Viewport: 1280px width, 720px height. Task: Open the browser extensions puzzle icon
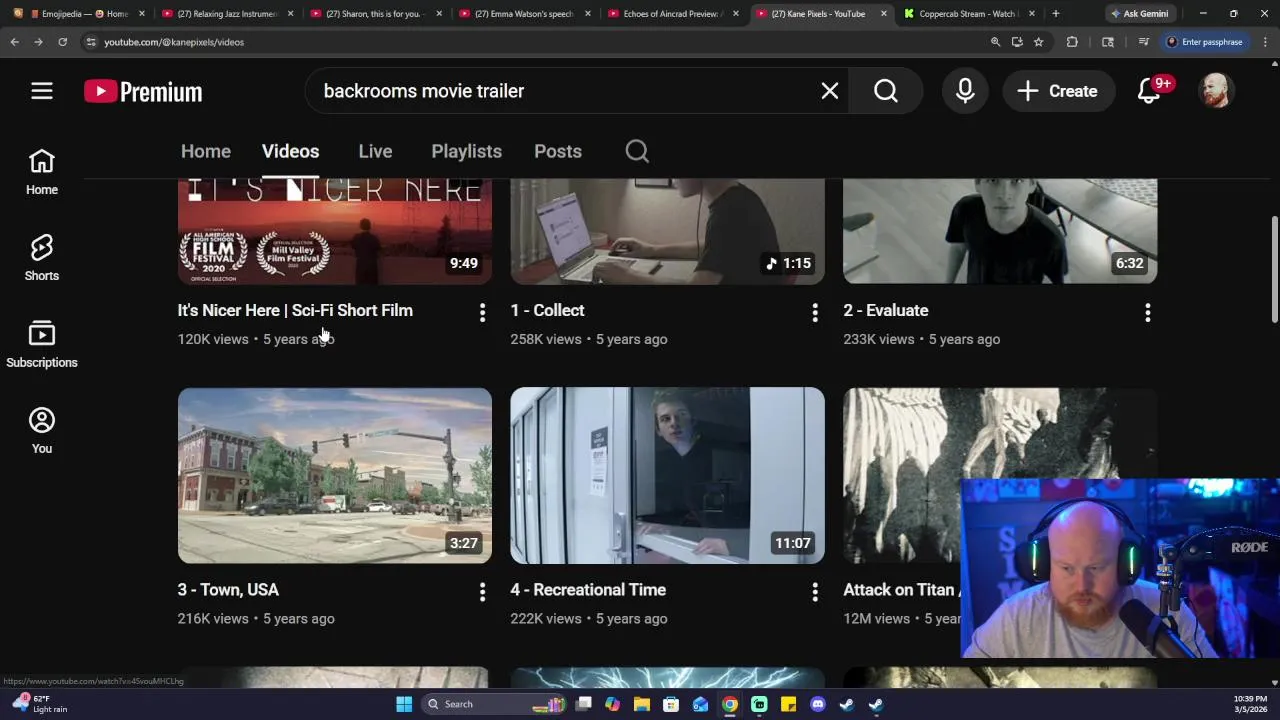(1072, 42)
